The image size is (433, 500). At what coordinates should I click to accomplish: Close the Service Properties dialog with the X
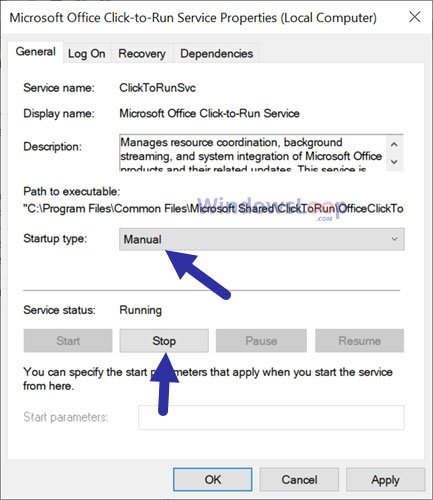415,17
